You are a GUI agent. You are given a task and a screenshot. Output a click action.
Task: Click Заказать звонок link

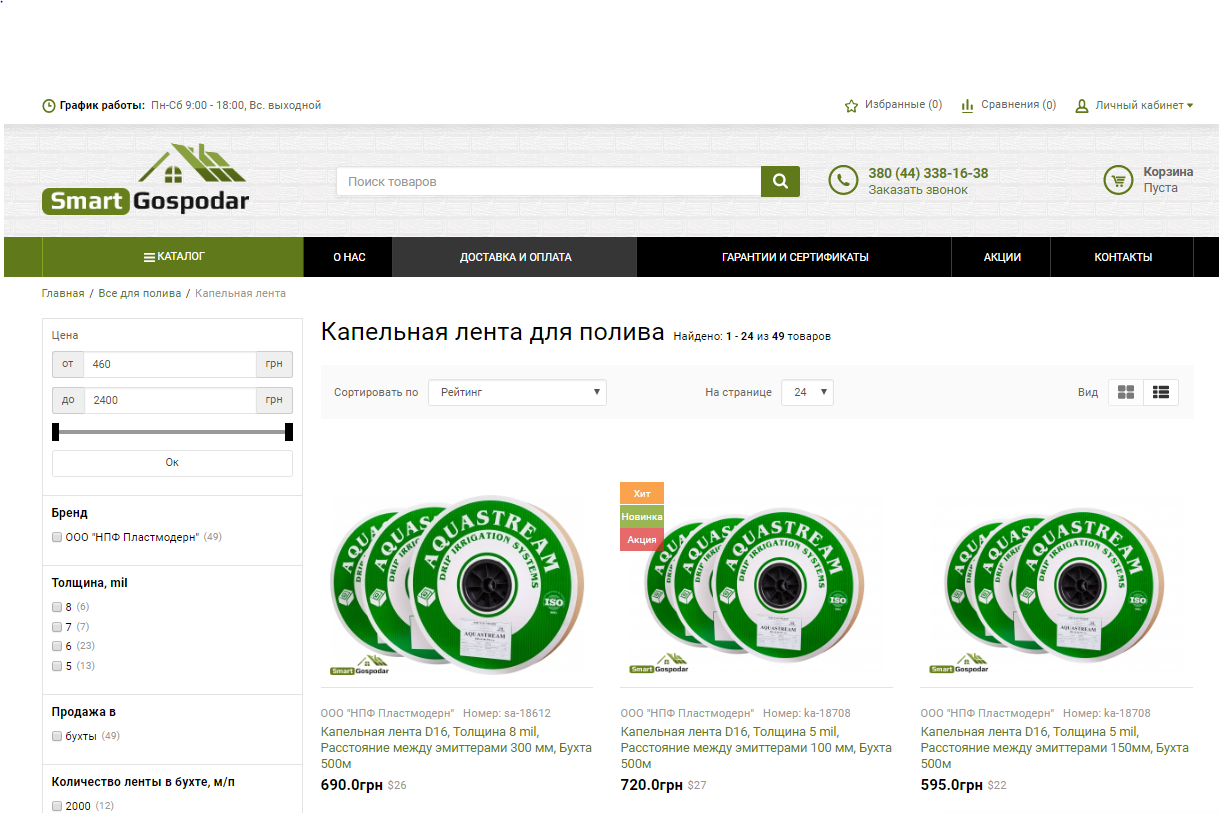coord(918,189)
